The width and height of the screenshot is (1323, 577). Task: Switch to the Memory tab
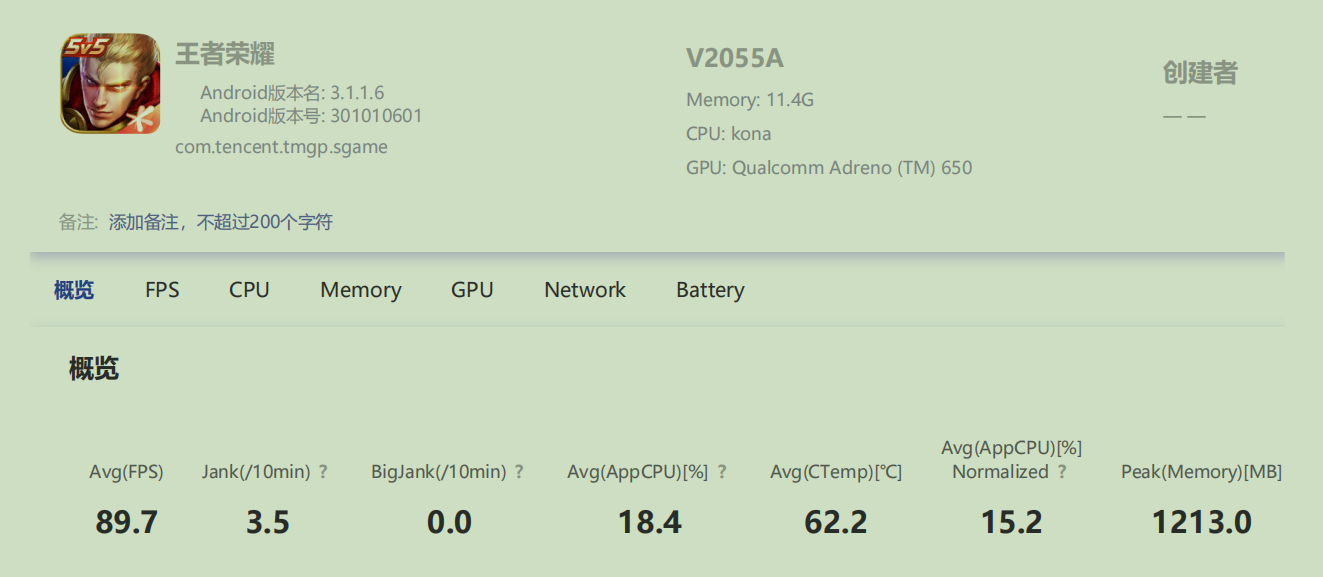tap(361, 290)
